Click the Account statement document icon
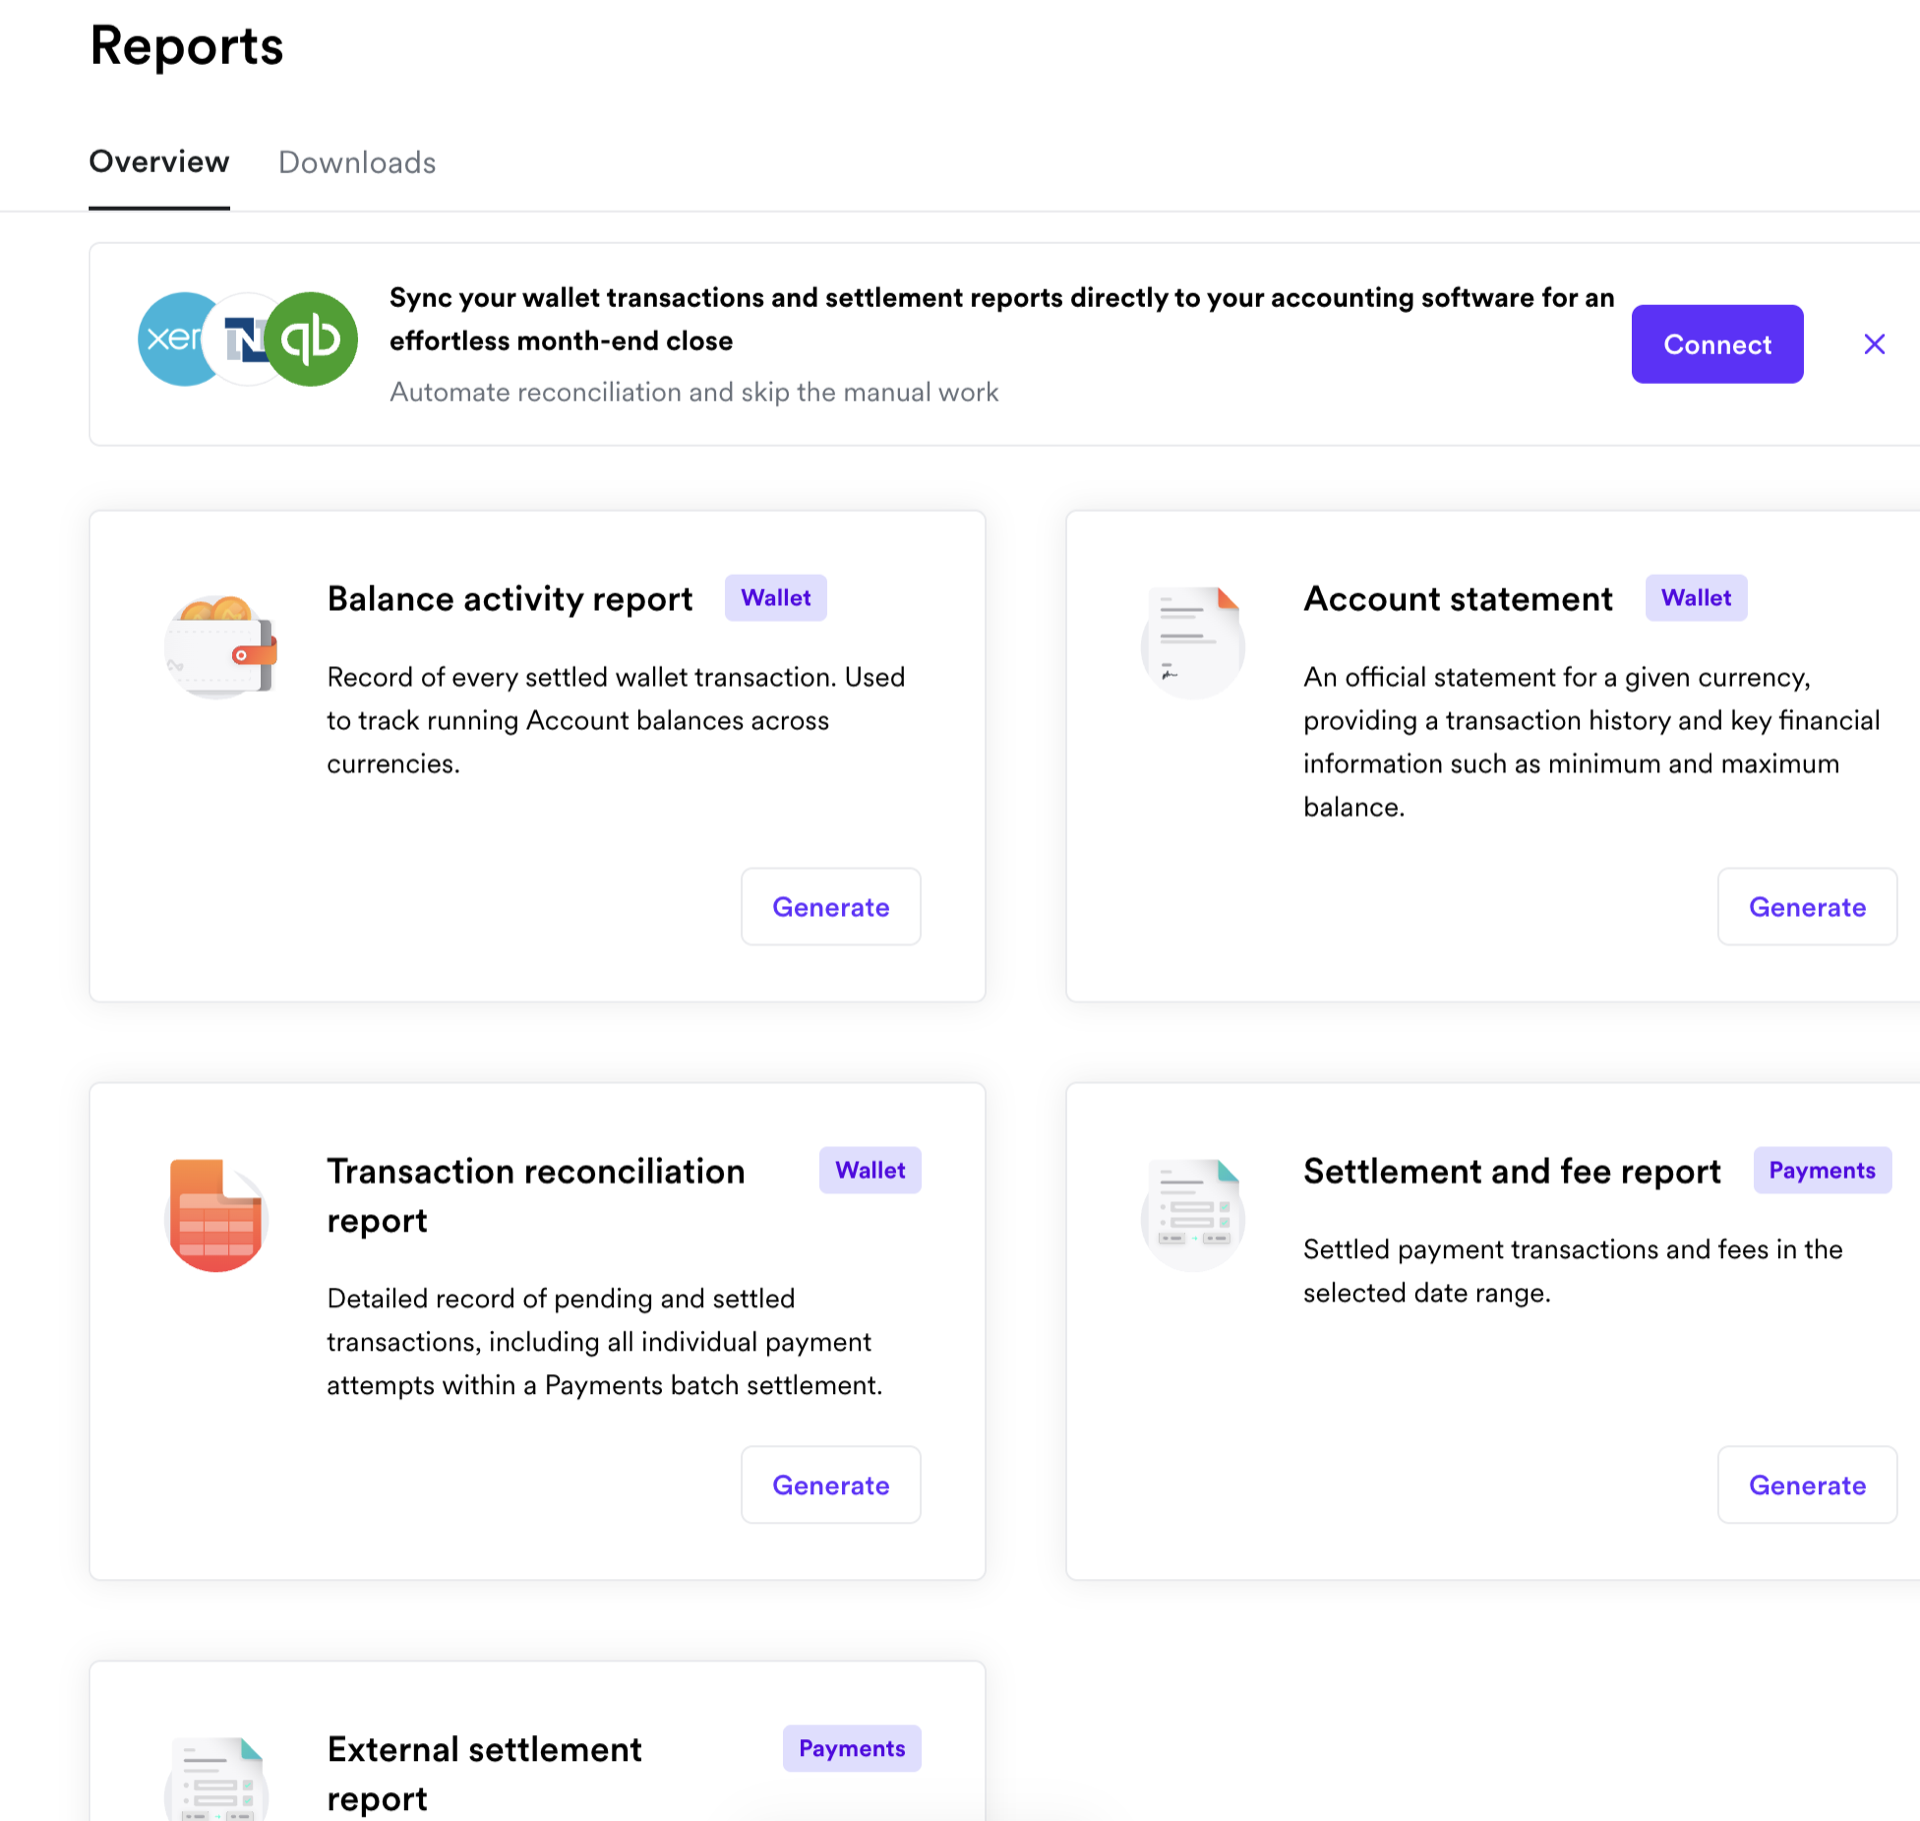The height and width of the screenshot is (1821, 1920). pos(1193,642)
